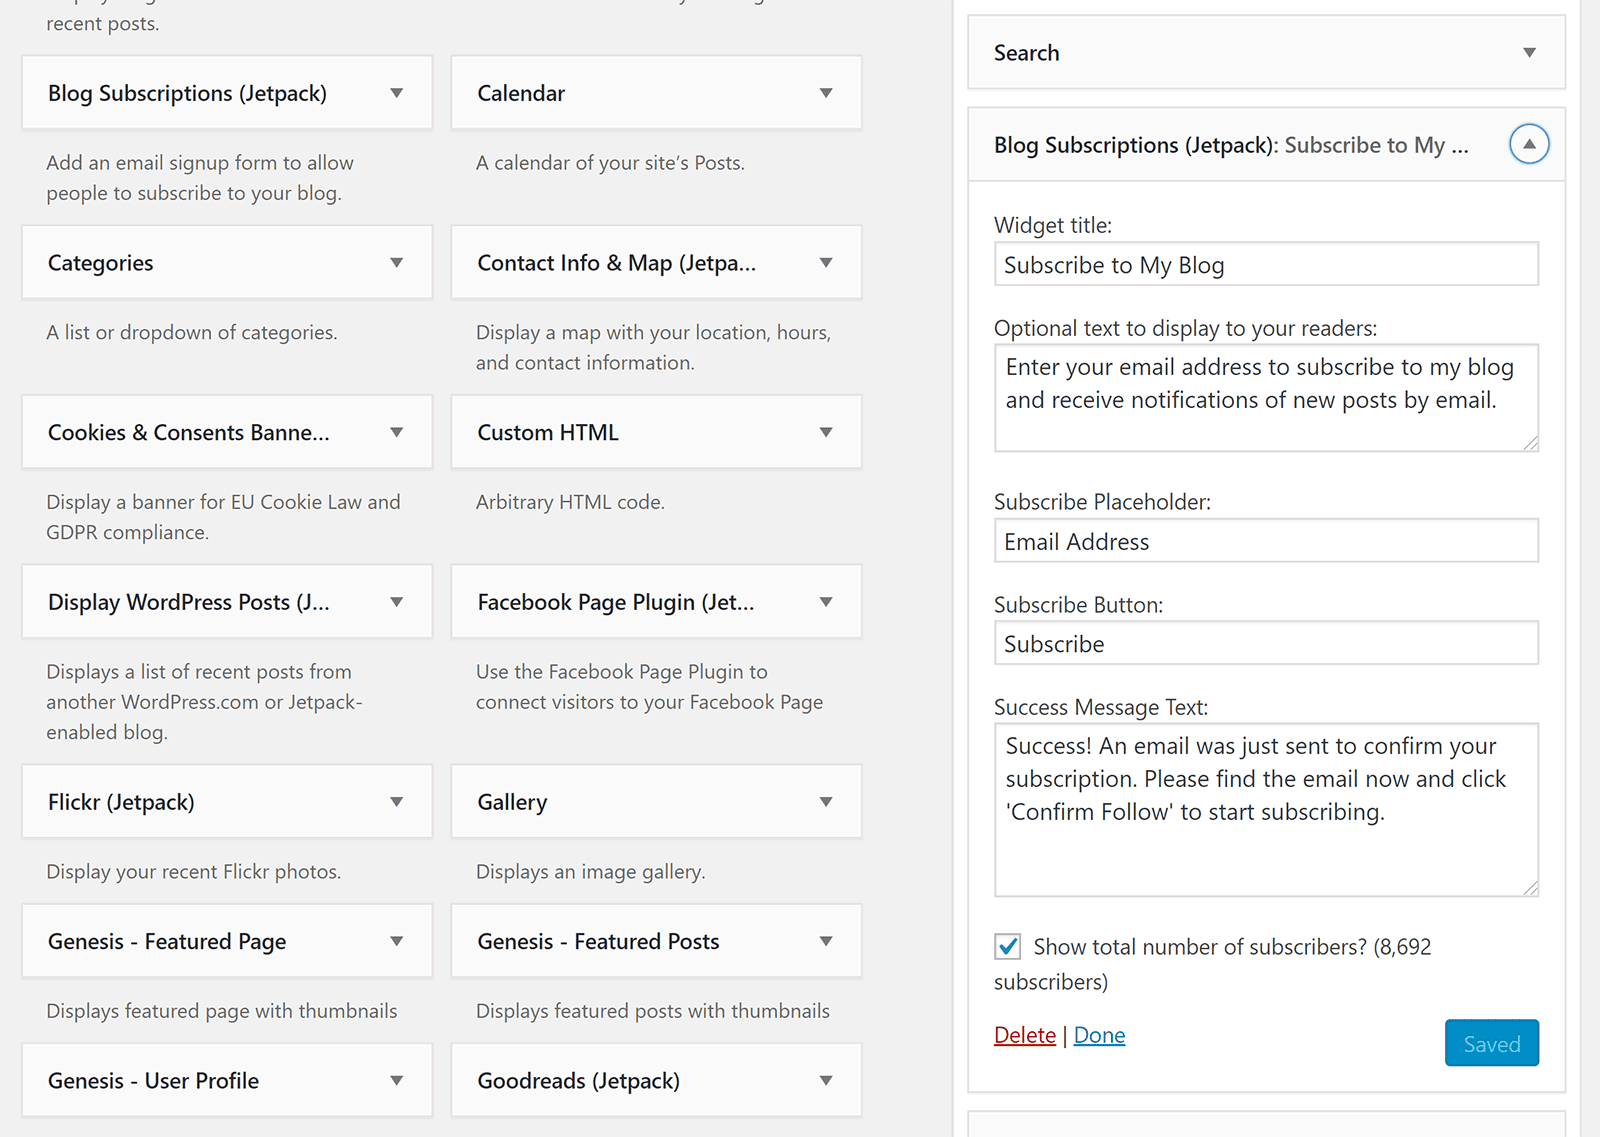Expand the Display WordPress Posts widget arrow
The height and width of the screenshot is (1137, 1600).
click(396, 602)
